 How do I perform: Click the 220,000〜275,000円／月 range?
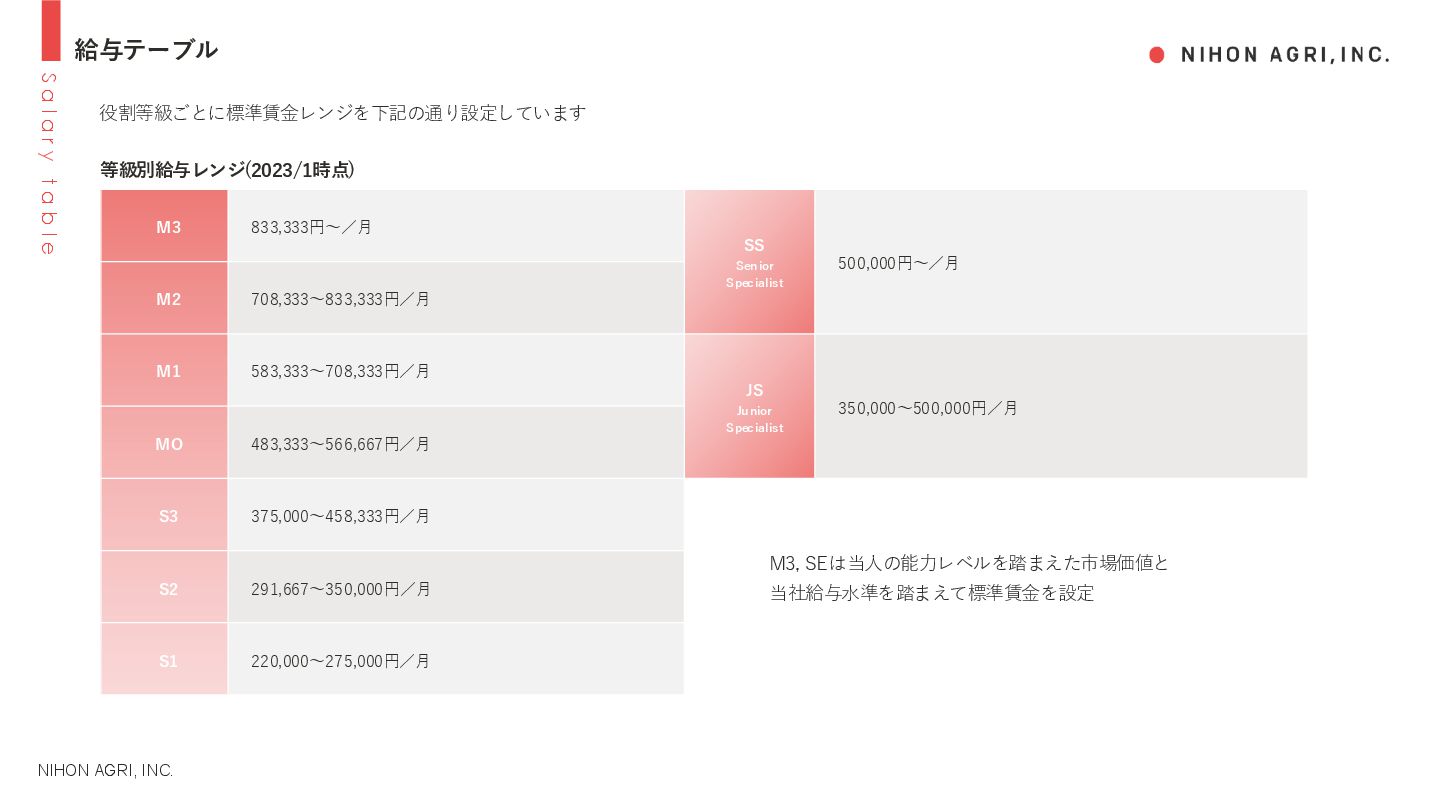click(x=340, y=661)
